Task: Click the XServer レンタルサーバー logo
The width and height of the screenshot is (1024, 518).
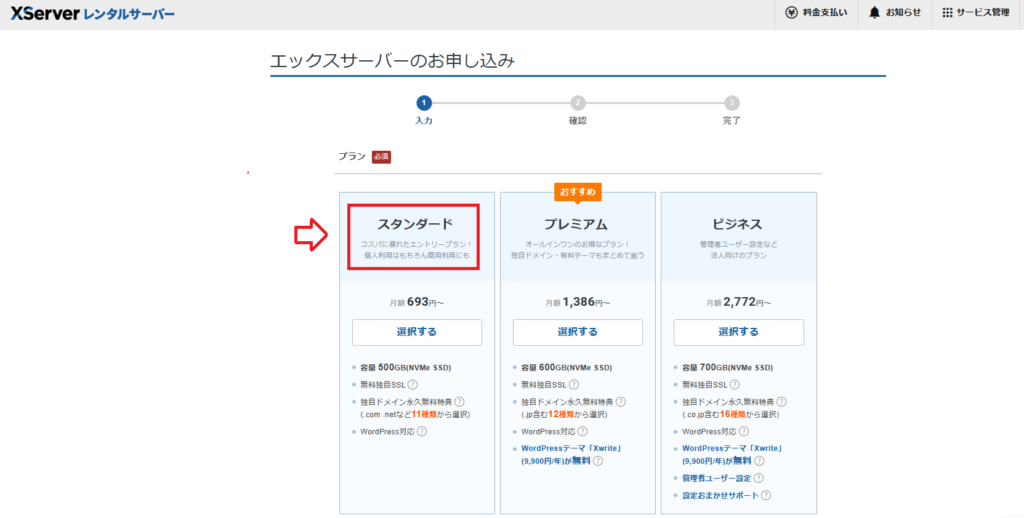Action: tap(92, 14)
